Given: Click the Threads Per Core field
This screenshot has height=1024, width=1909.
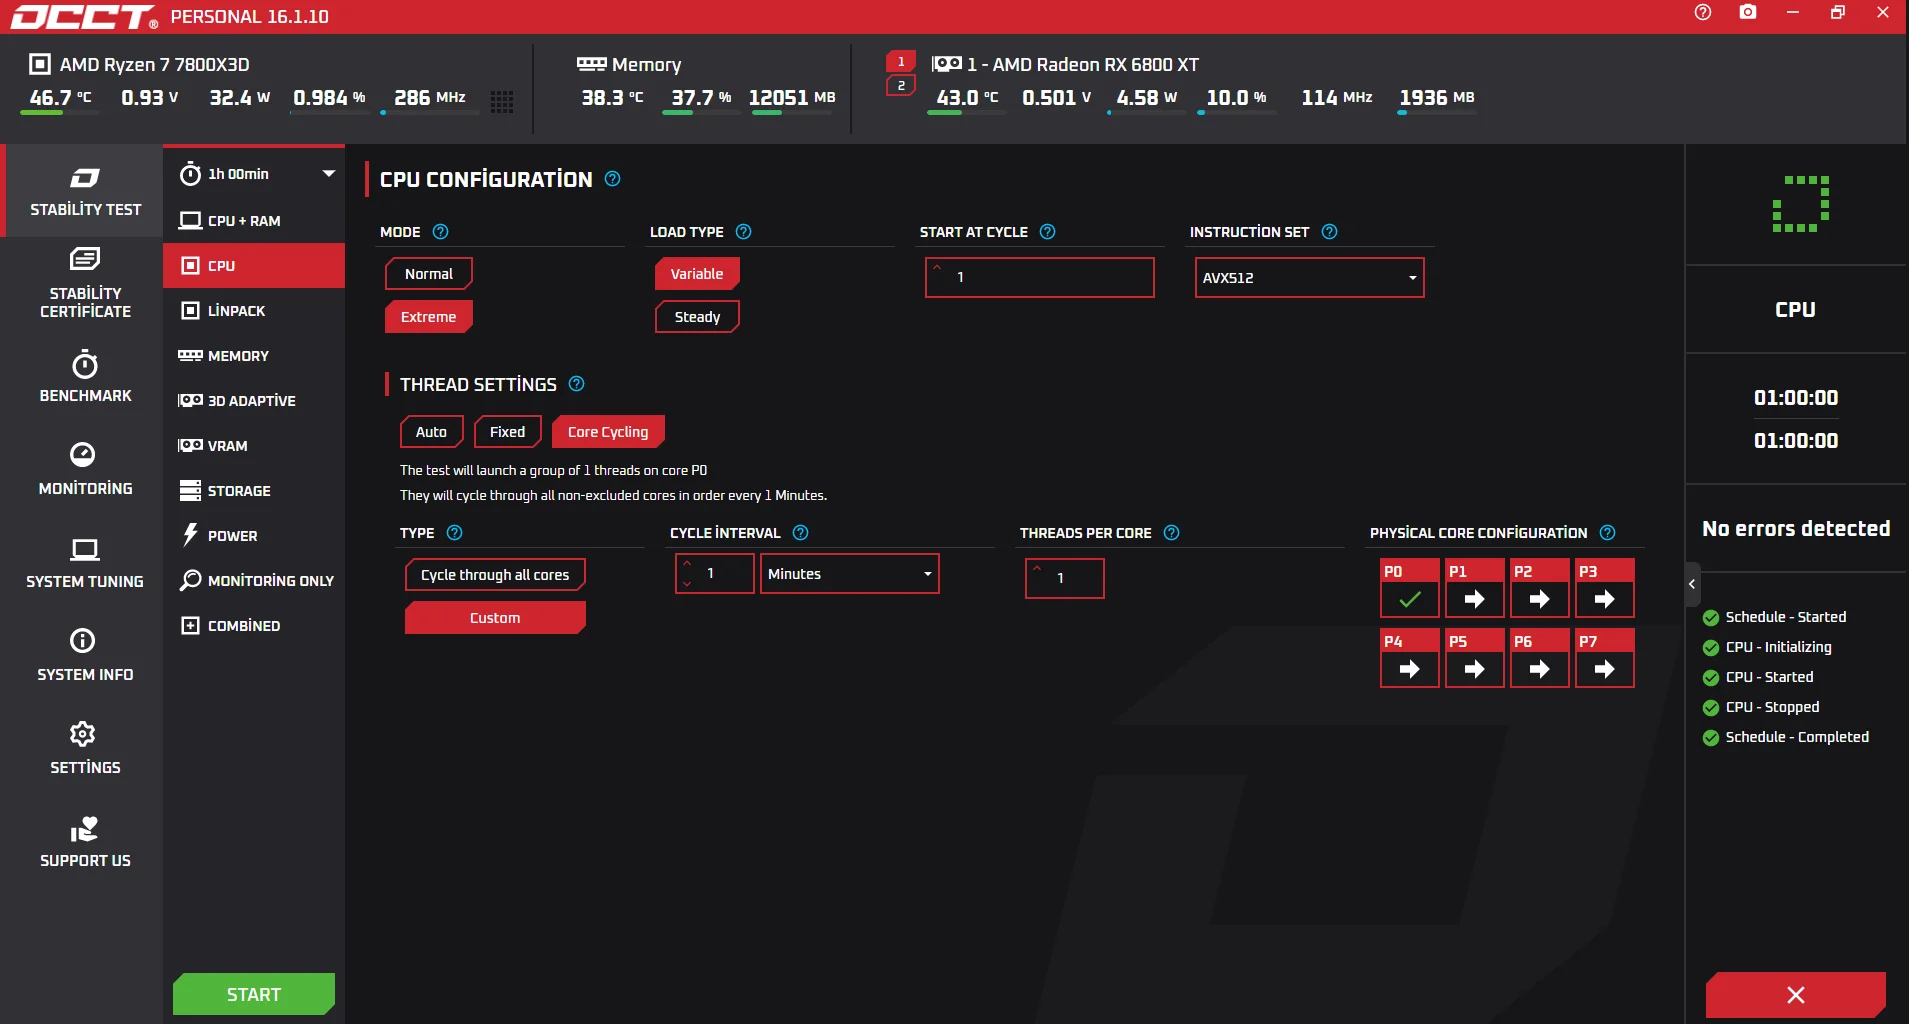Looking at the screenshot, I should pos(1065,579).
